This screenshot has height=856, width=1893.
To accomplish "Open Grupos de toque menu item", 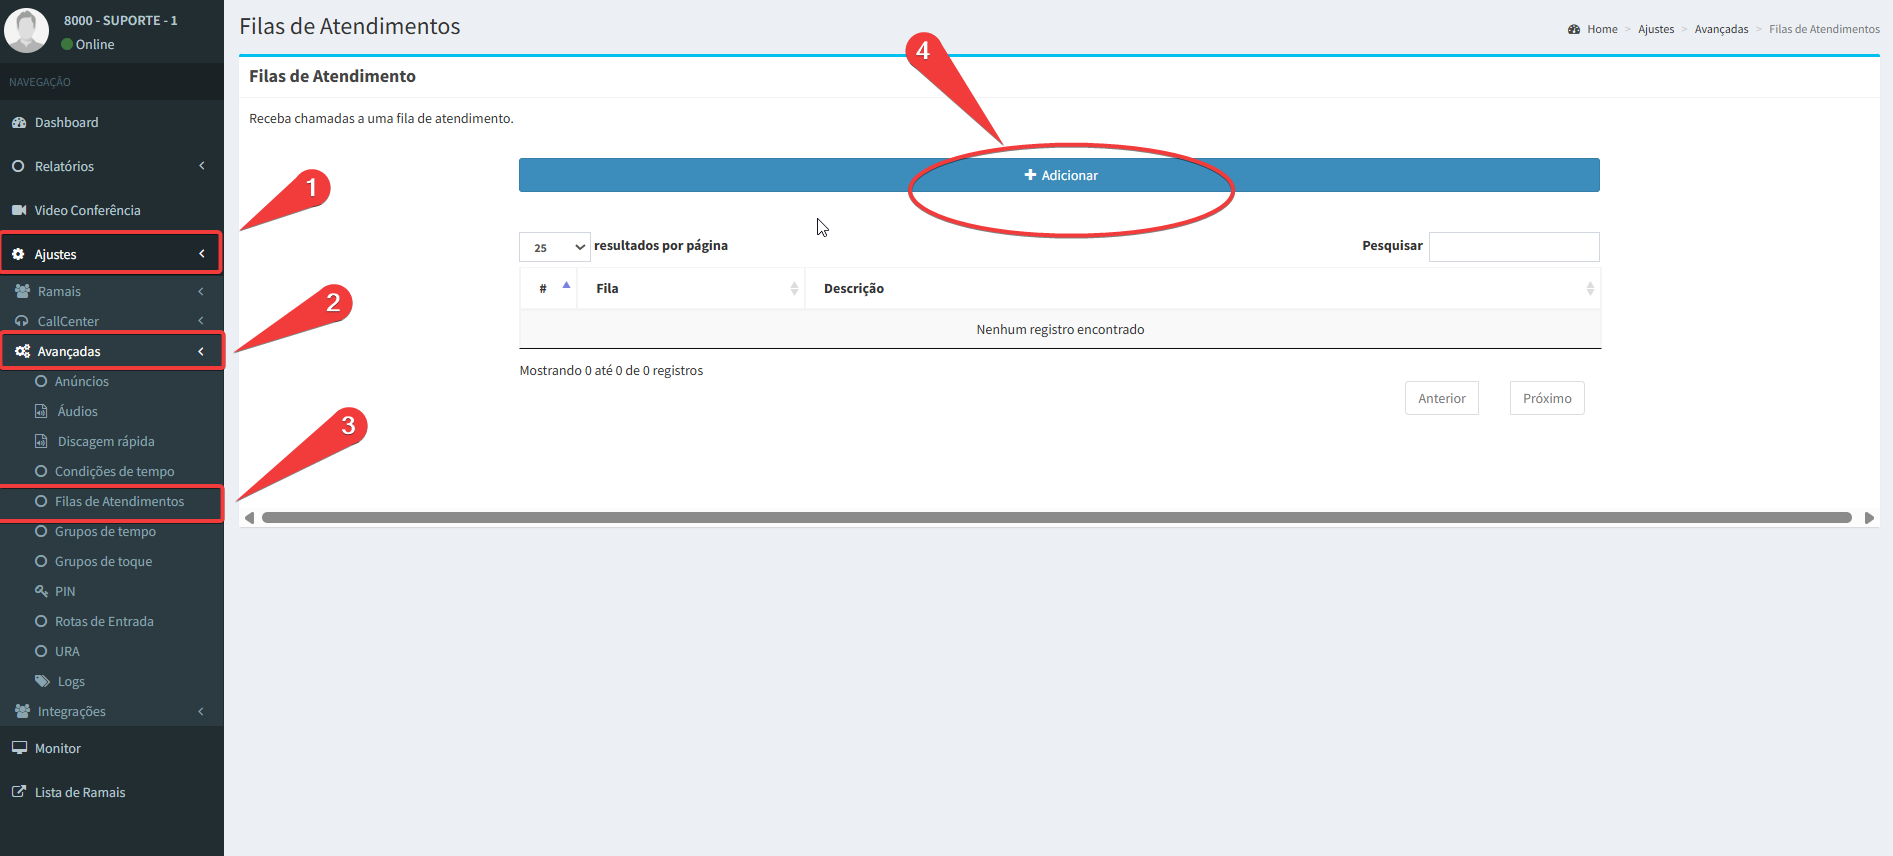I will tap(103, 561).
